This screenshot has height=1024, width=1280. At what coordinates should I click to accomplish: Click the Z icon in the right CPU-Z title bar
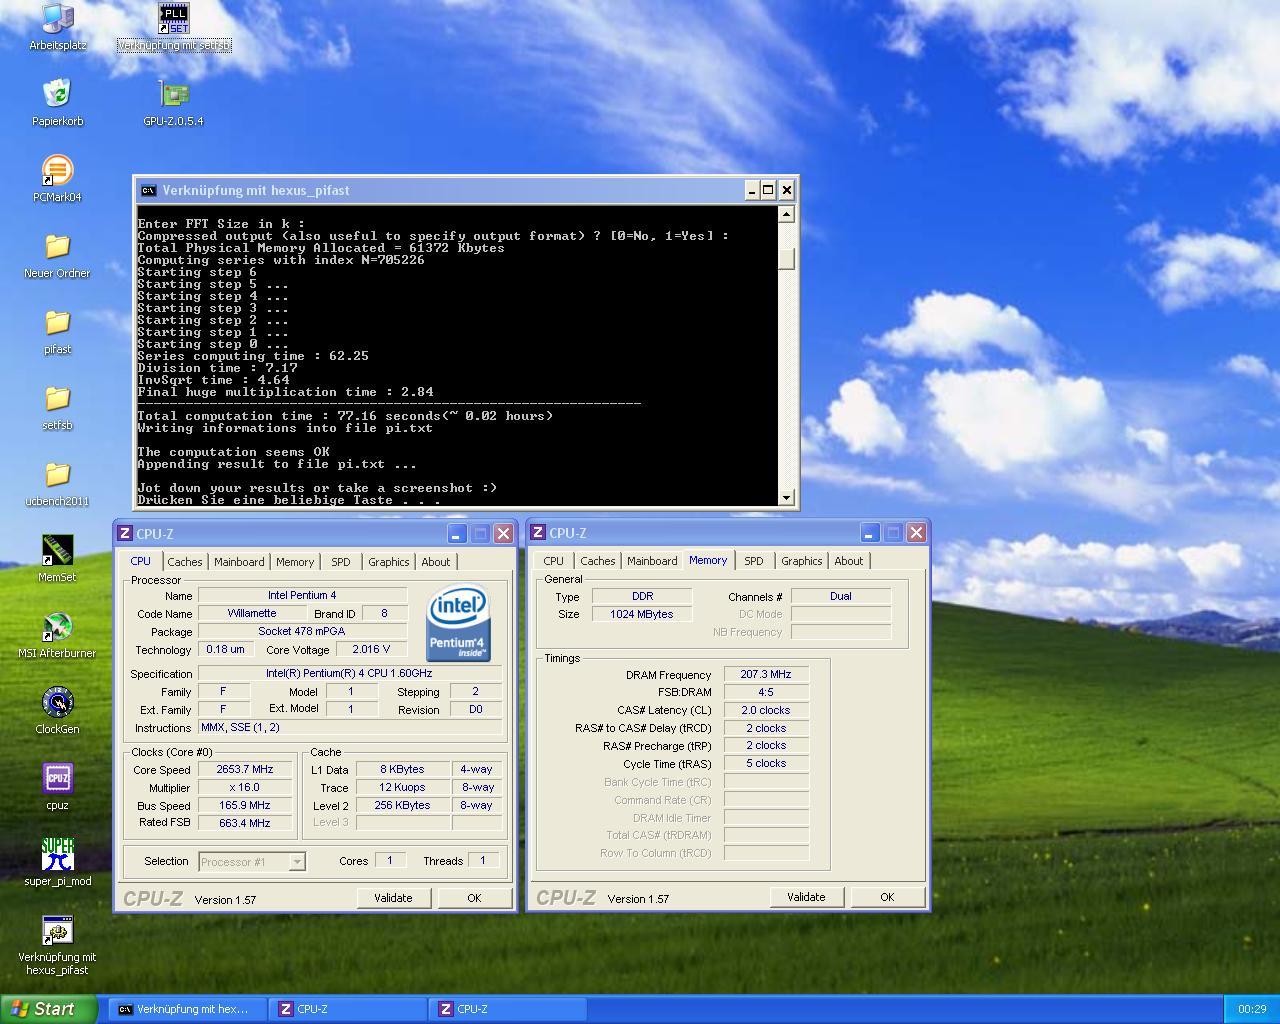pyautogui.click(x=538, y=533)
